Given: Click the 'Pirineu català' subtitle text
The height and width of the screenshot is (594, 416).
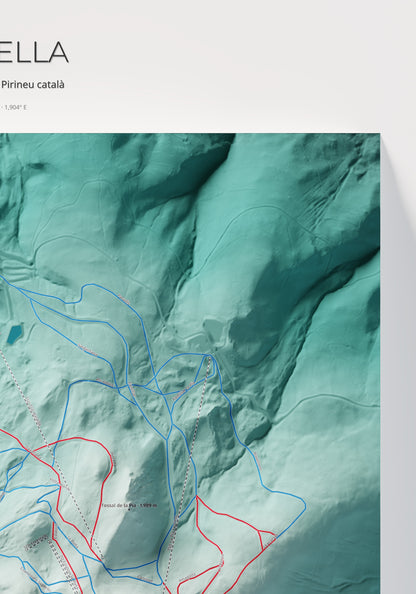Looking at the screenshot, I should [33, 84].
